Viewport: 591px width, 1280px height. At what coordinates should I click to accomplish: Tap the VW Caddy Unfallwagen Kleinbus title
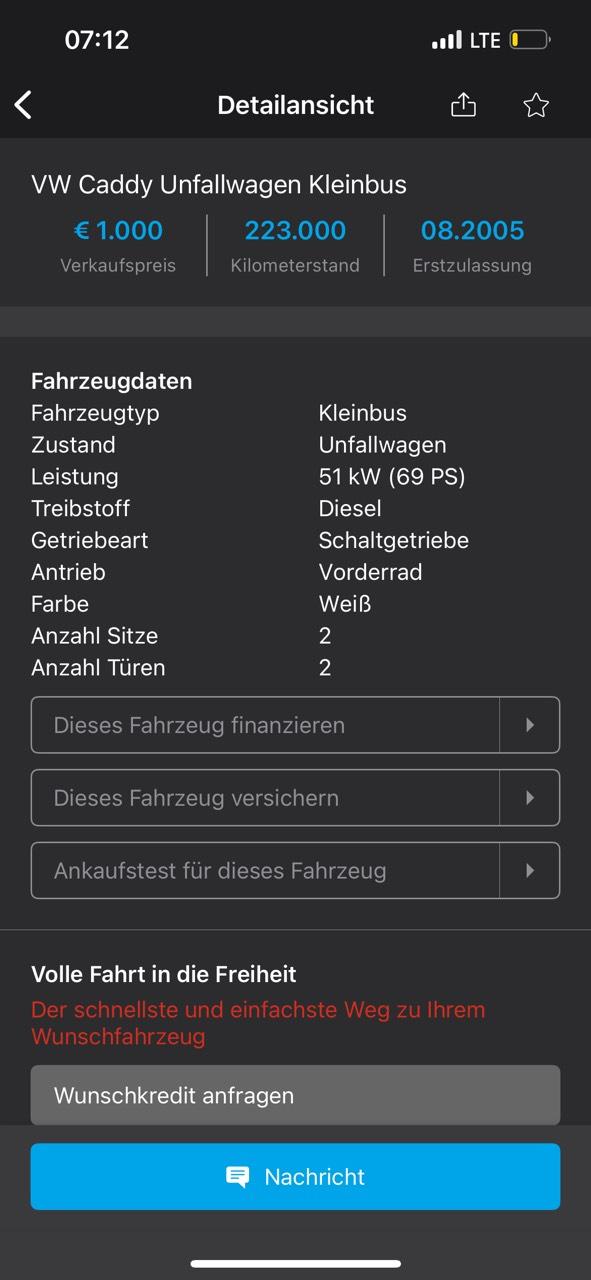coord(219,185)
